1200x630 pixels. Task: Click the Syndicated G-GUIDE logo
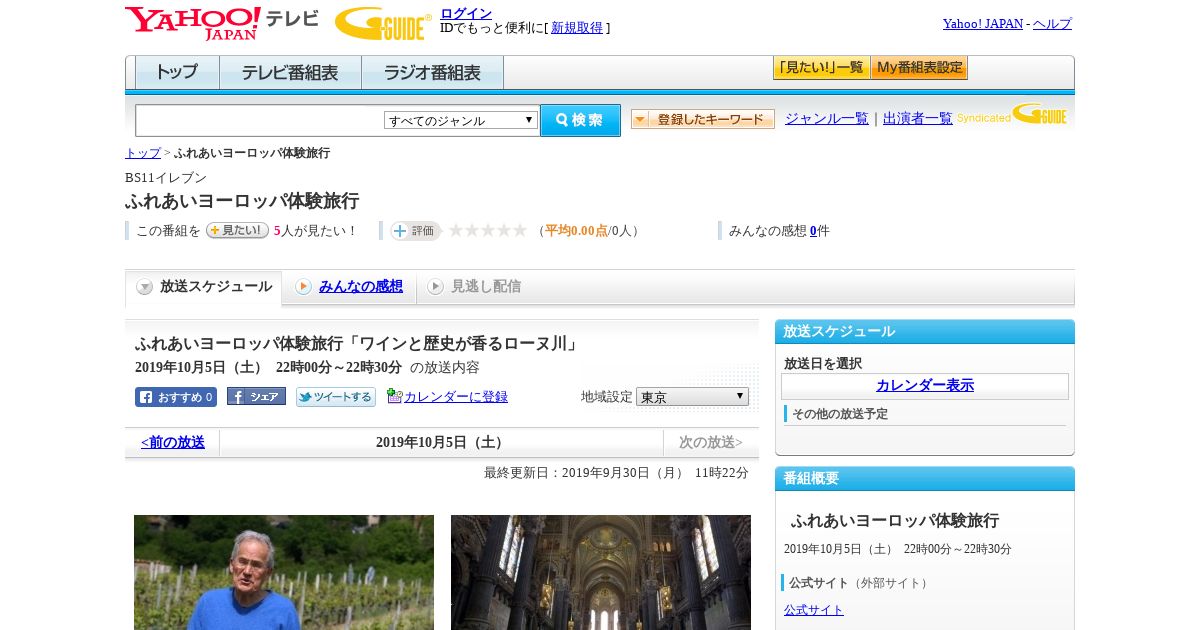pyautogui.click(x=1012, y=114)
